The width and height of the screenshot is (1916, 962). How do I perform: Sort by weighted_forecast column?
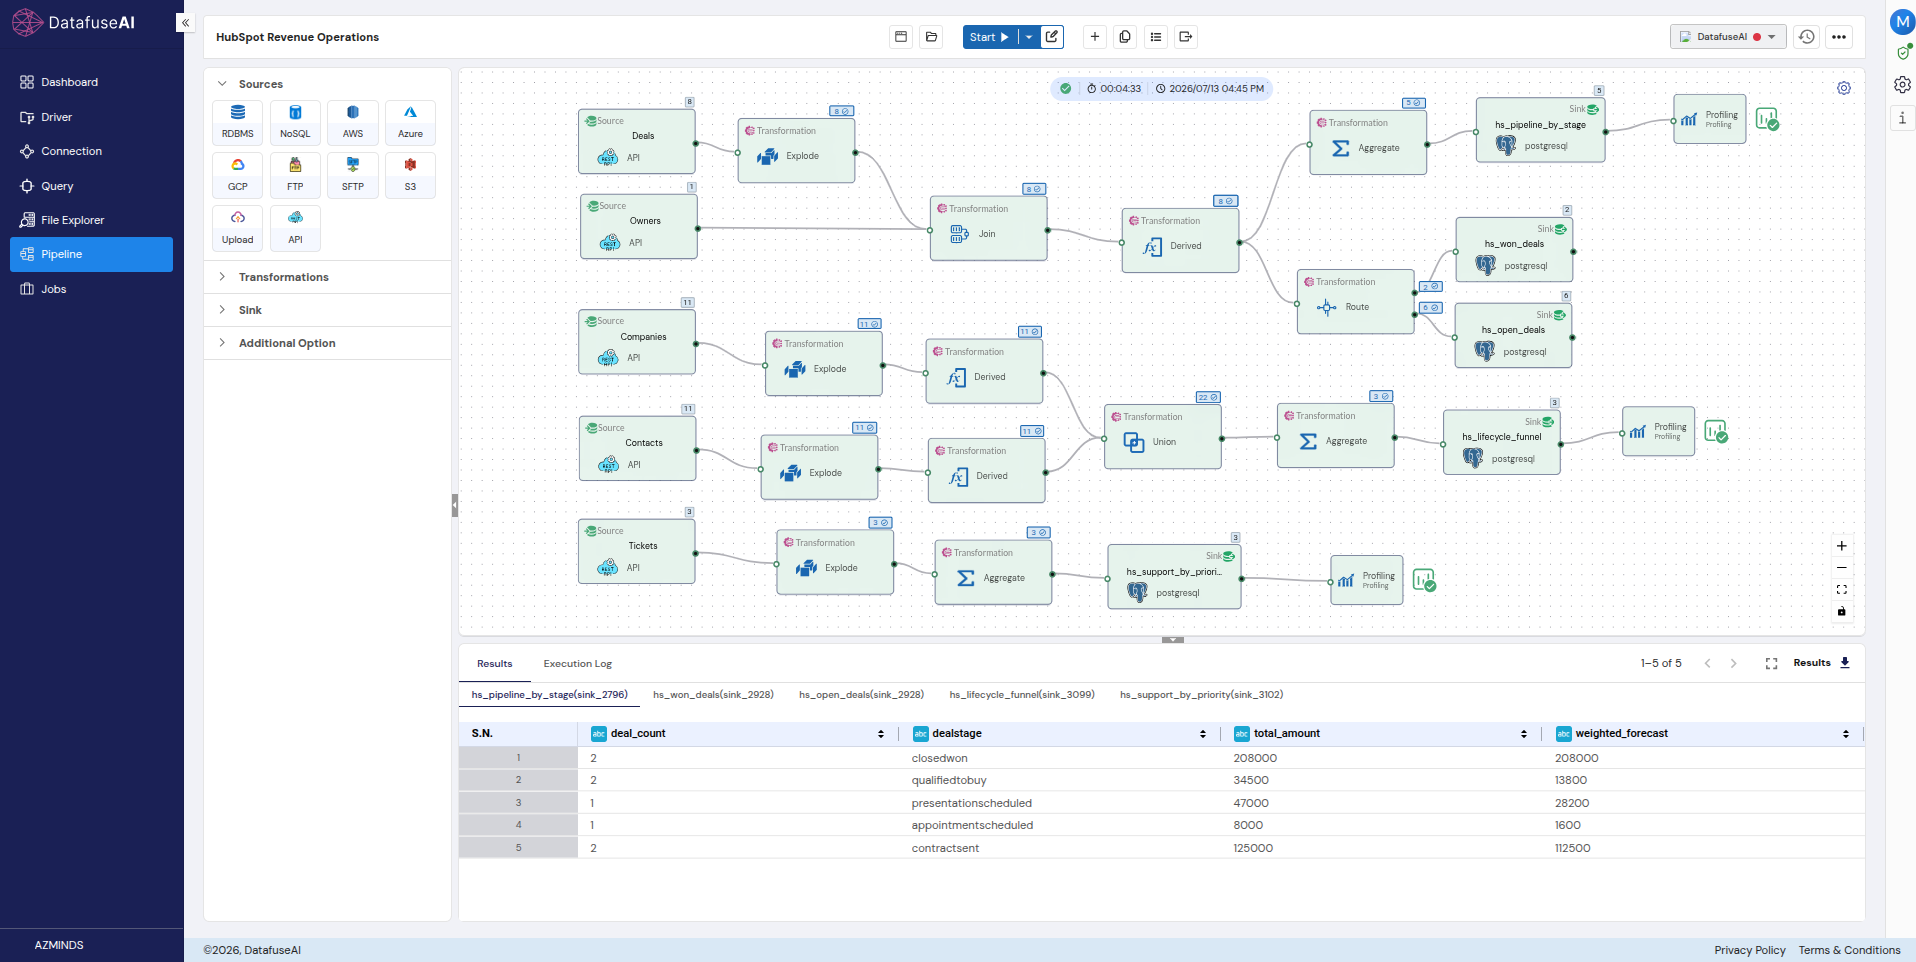(1846, 734)
